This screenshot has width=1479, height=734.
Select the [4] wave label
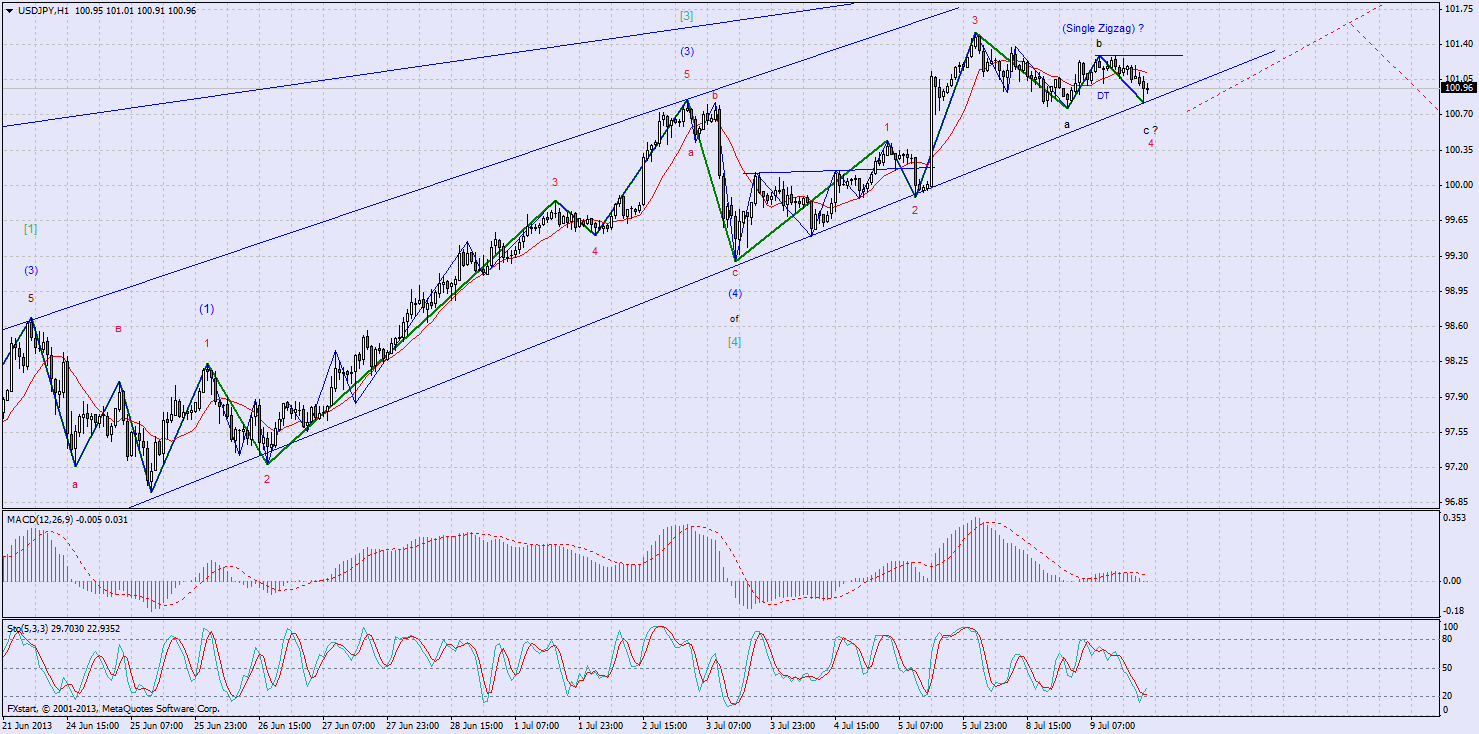(x=734, y=342)
